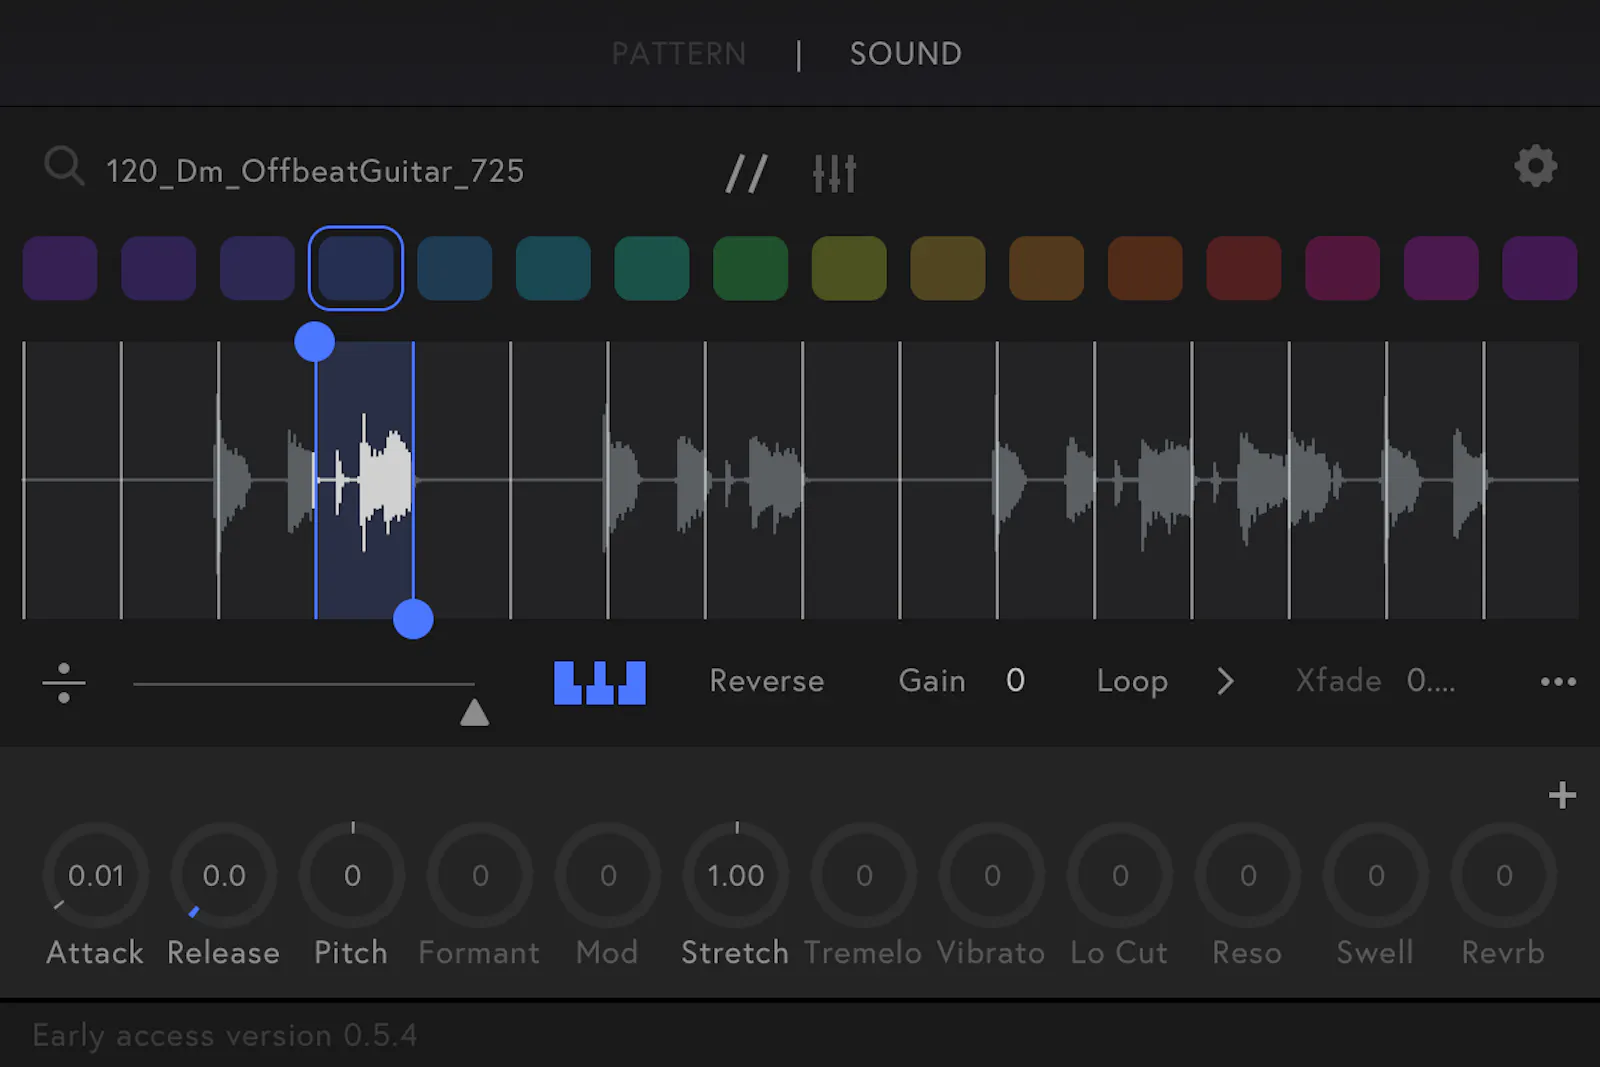The image size is (1600, 1067).
Task: Switch to the SOUND tab
Action: click(x=906, y=54)
